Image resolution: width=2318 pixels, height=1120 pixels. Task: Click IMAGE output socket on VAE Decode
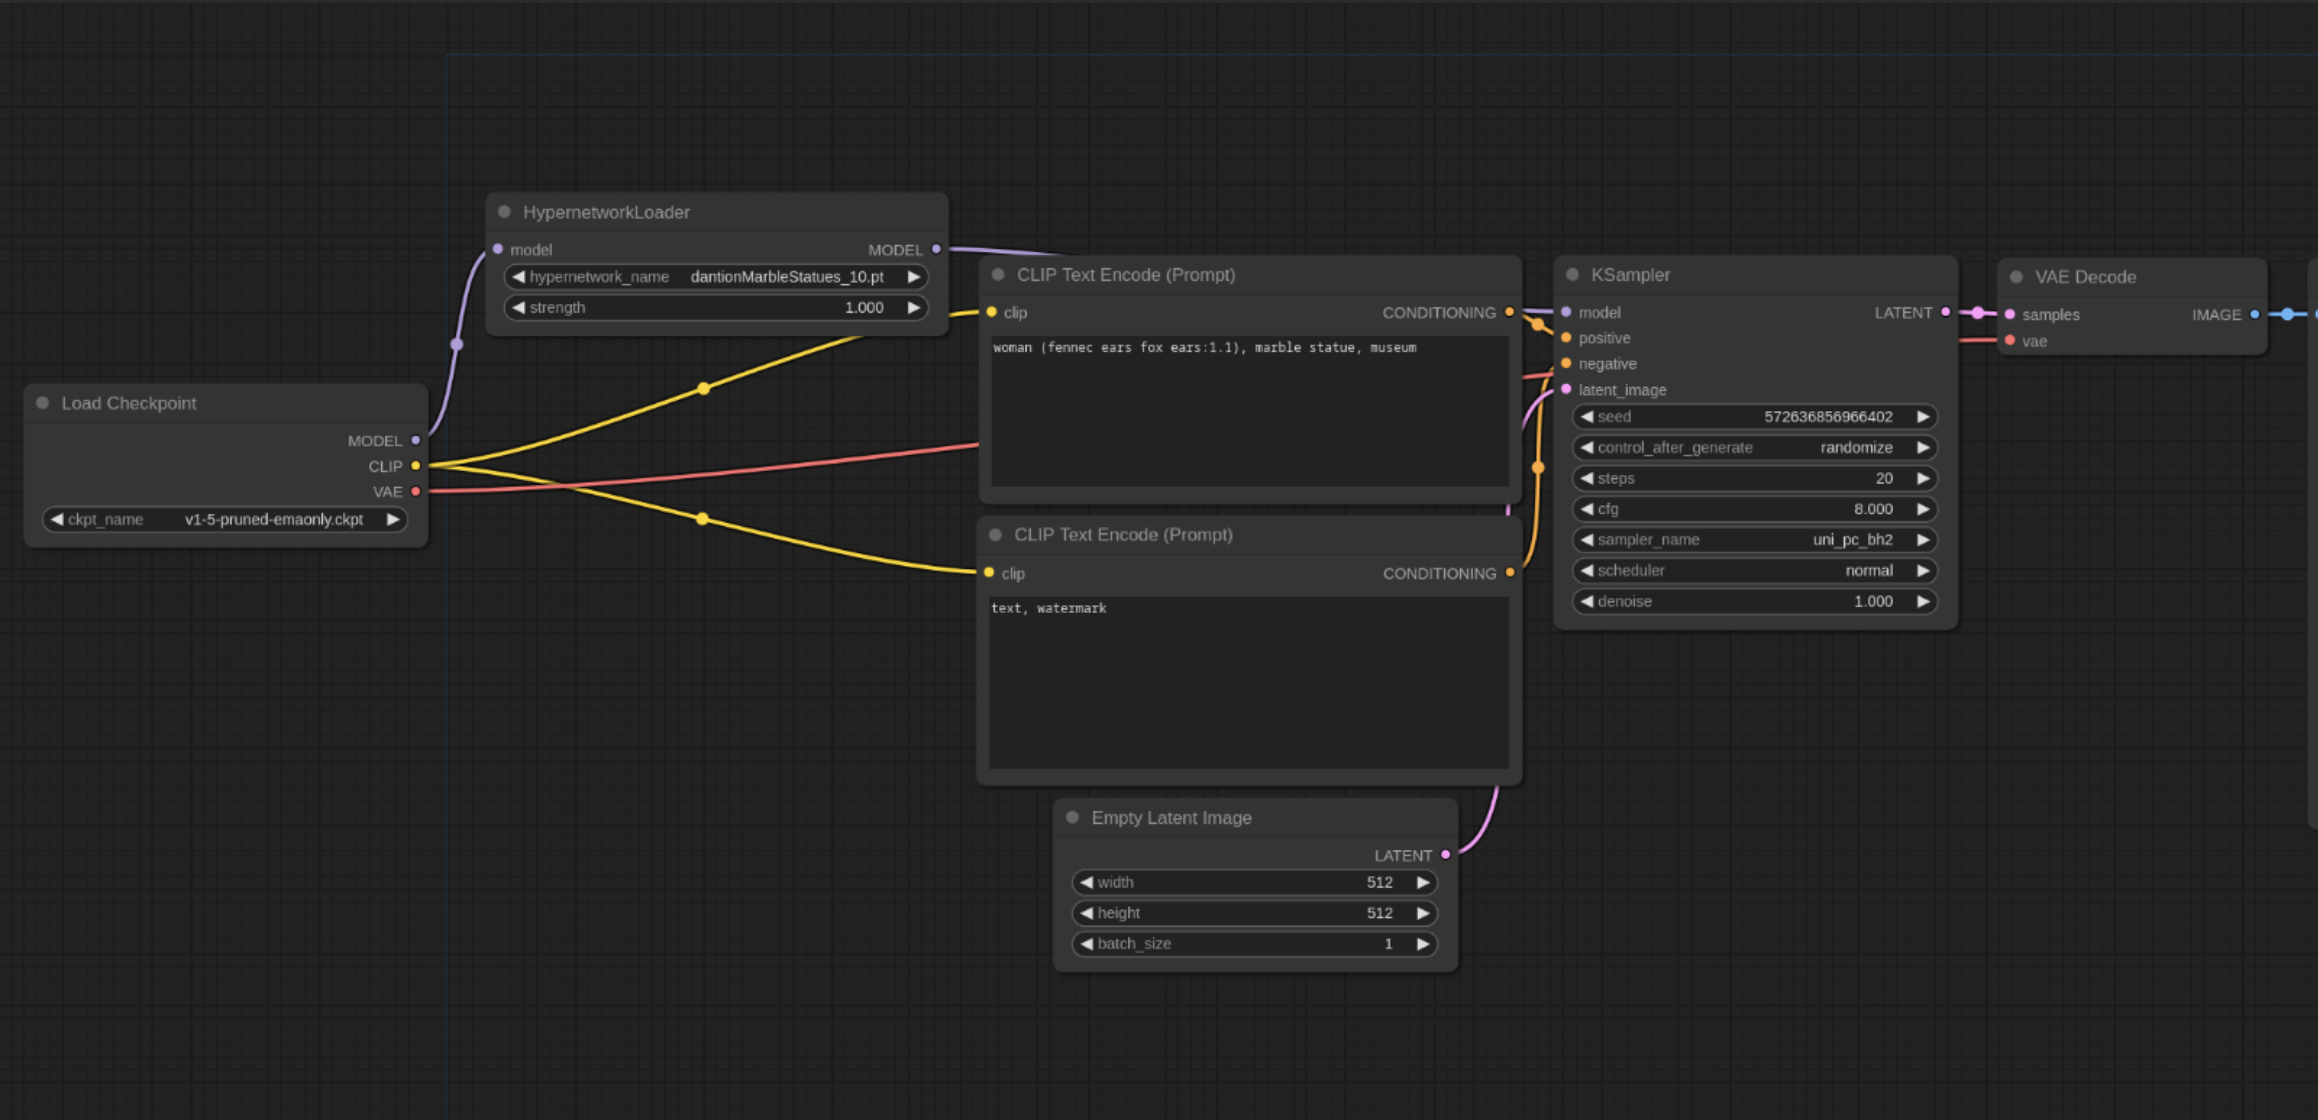(x=2255, y=314)
